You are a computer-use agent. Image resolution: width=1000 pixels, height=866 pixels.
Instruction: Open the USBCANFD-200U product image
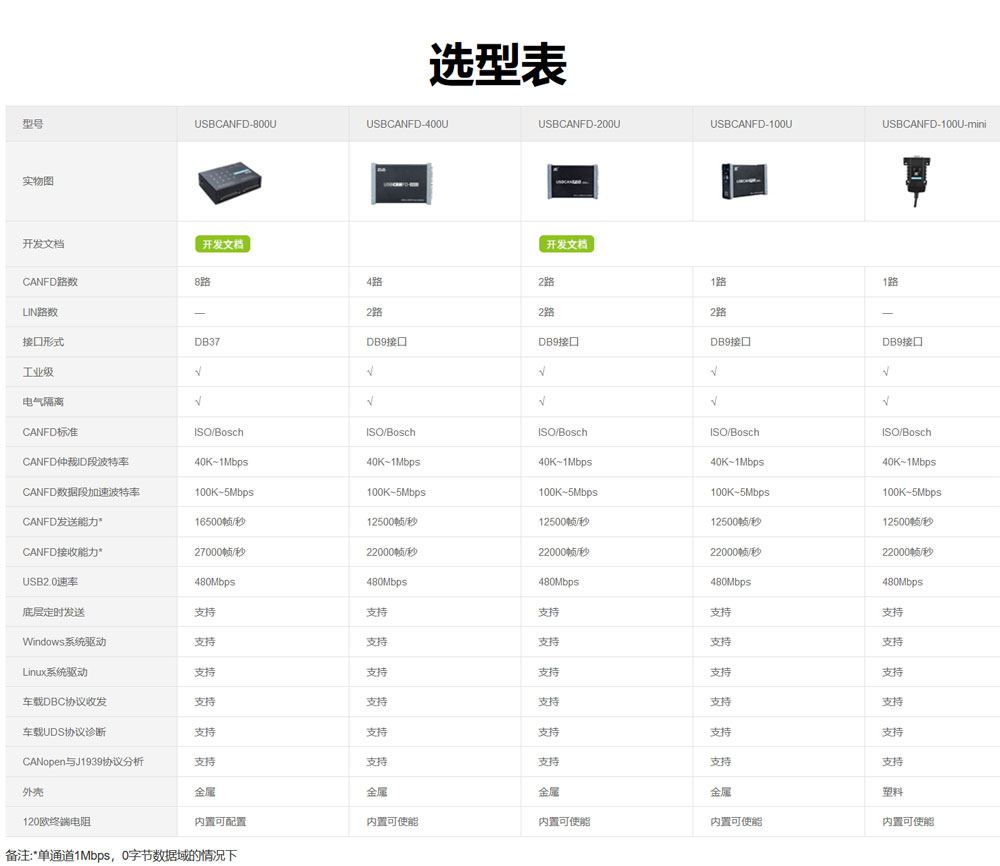(573, 182)
